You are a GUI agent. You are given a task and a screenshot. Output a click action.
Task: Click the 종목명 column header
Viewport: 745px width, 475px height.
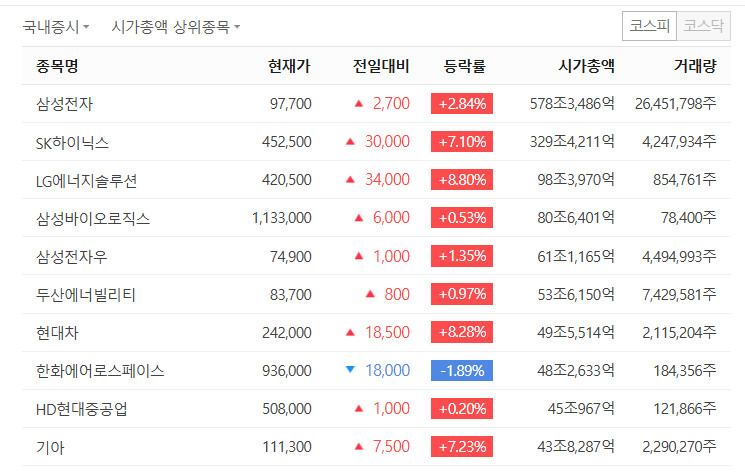coord(57,66)
